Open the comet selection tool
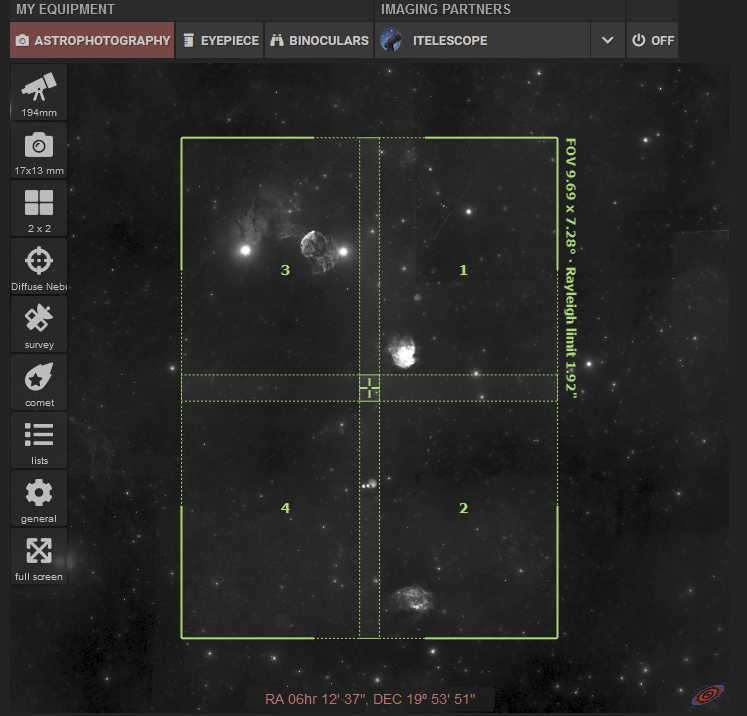The height and width of the screenshot is (716, 747). point(39,383)
